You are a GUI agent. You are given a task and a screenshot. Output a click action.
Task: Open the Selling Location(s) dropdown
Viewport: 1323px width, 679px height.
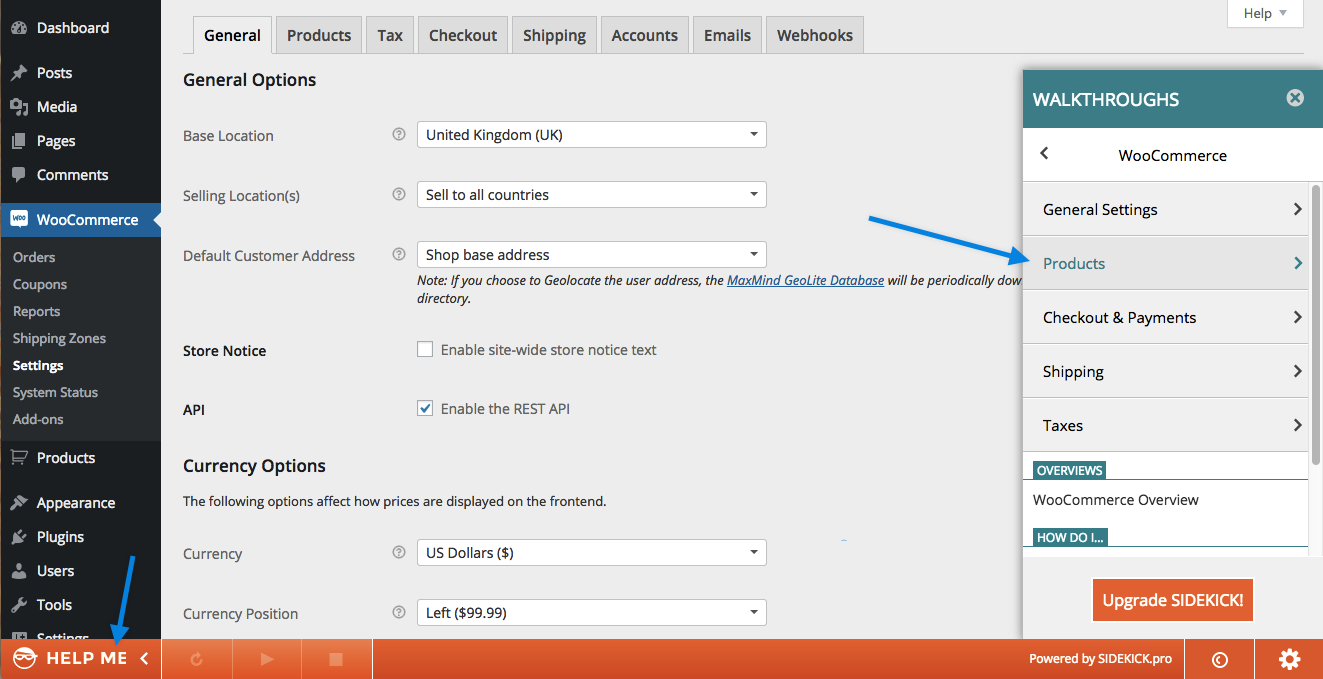(592, 194)
